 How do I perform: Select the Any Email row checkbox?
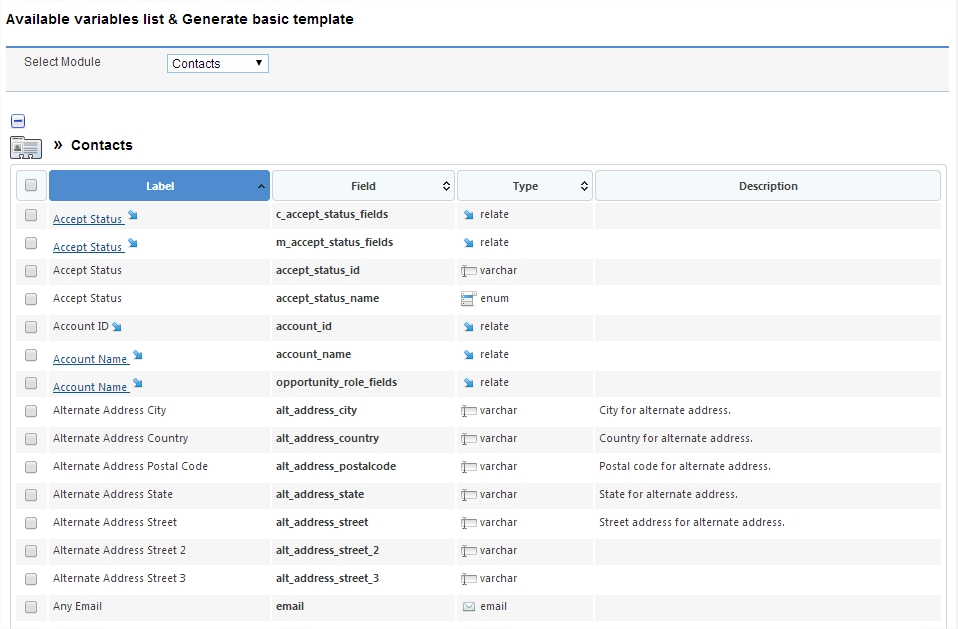tap(31, 607)
